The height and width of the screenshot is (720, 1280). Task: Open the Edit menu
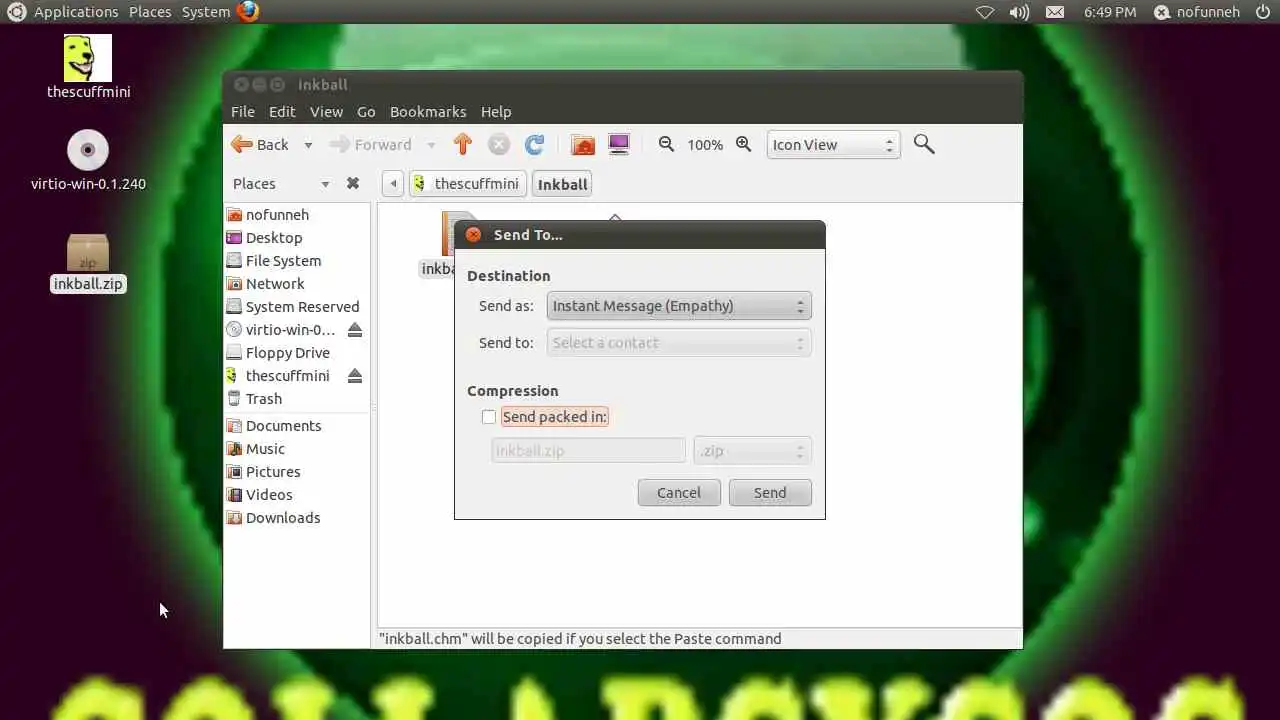[x=282, y=112]
